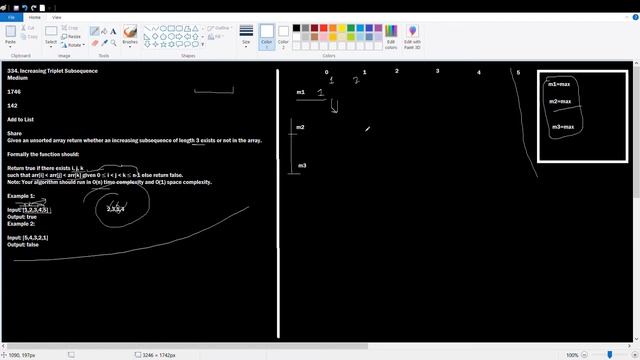Image resolution: width=640 pixels, height=360 pixels.
Task: Click Edit with Paint 3D
Action: tap(412, 37)
